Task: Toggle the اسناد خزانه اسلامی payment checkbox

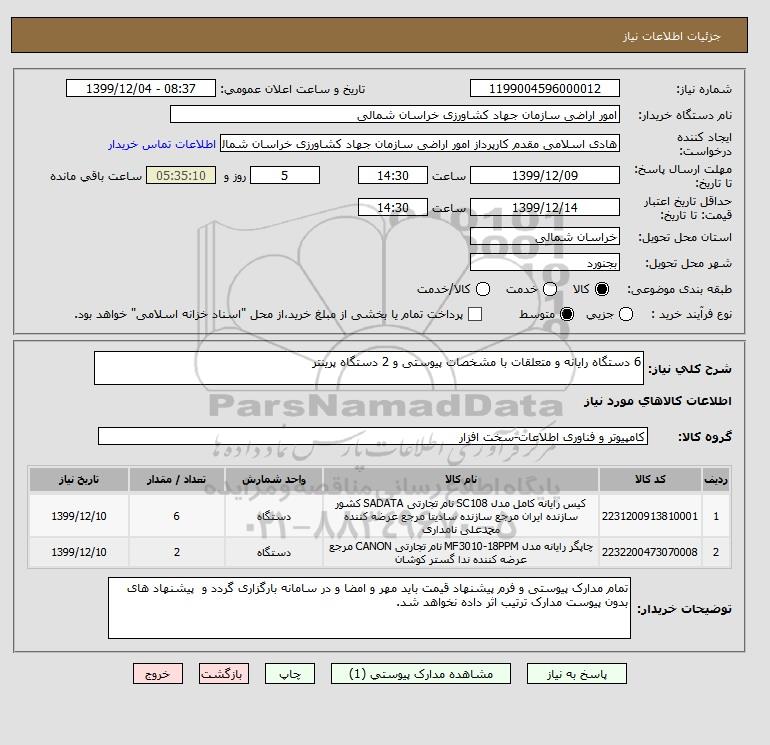Action: [x=475, y=314]
